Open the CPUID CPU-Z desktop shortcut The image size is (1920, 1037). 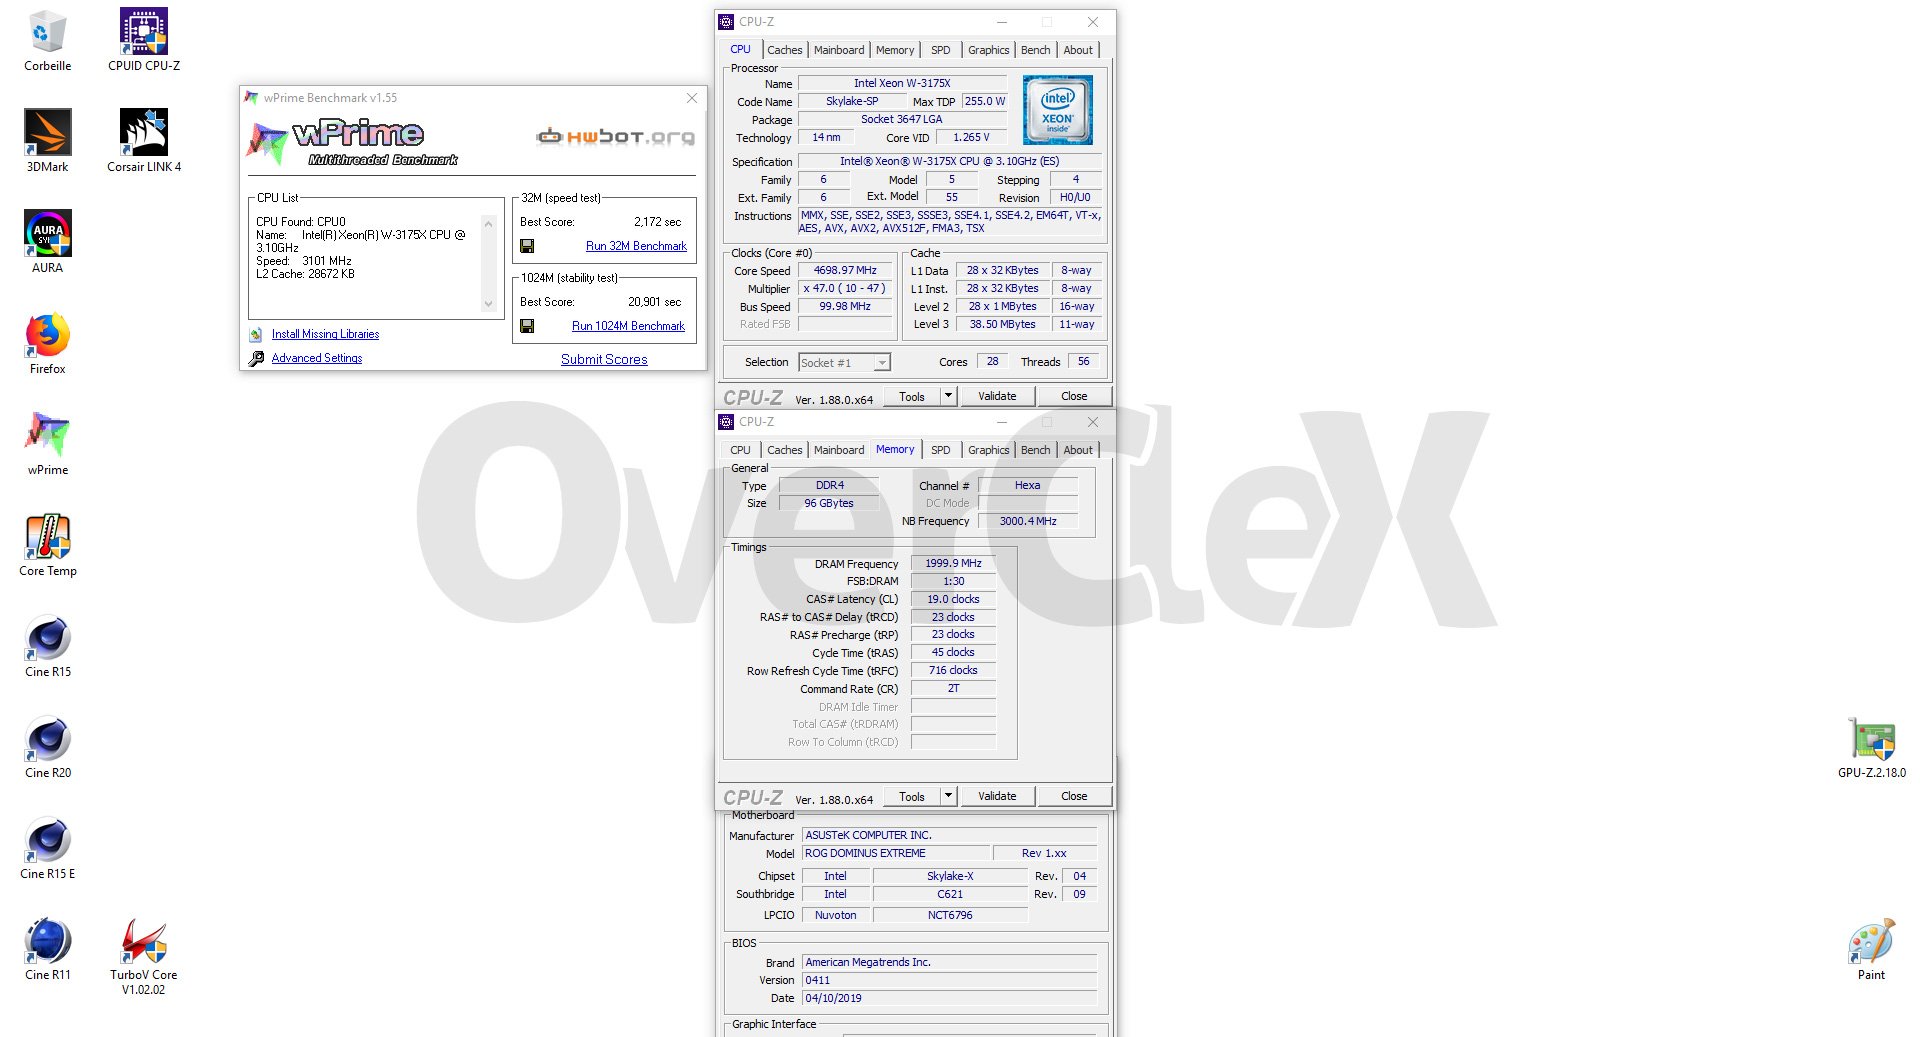(x=144, y=41)
